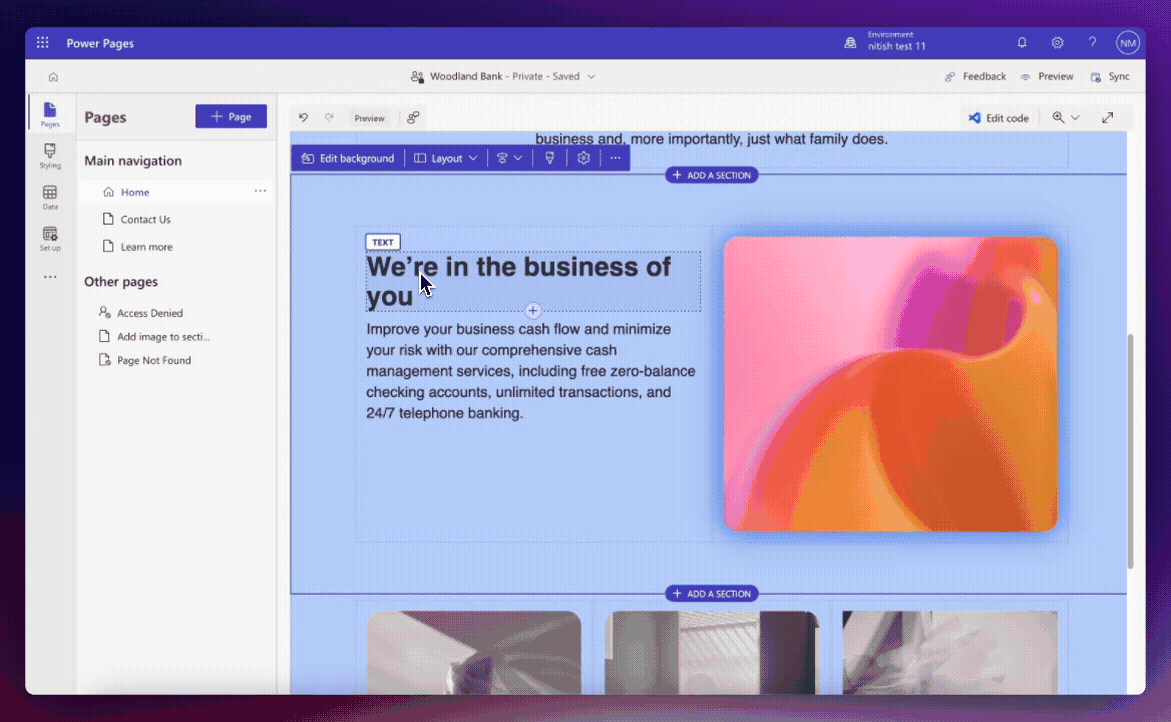Select the orange gradient image thumbnail
The height and width of the screenshot is (722, 1171).
click(890, 383)
